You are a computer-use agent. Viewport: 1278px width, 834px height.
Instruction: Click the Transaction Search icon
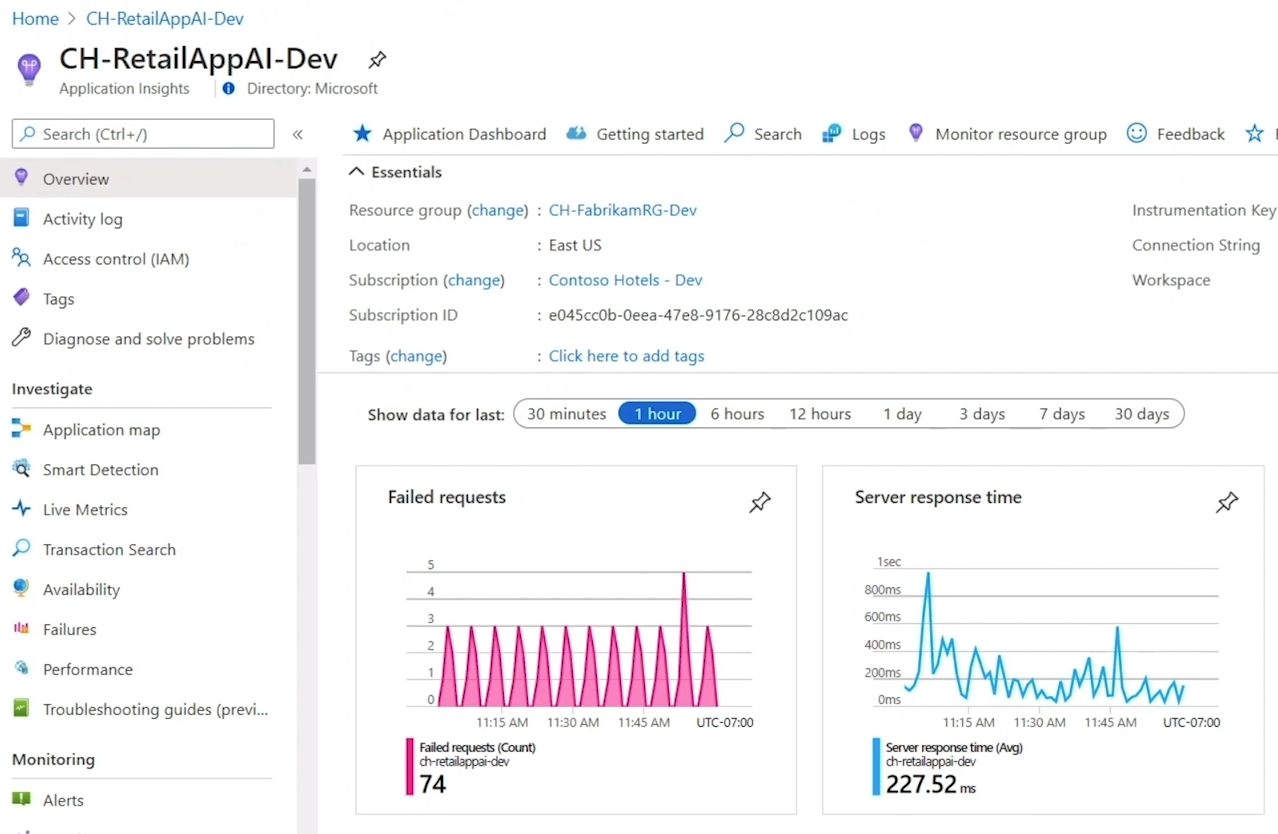point(21,549)
